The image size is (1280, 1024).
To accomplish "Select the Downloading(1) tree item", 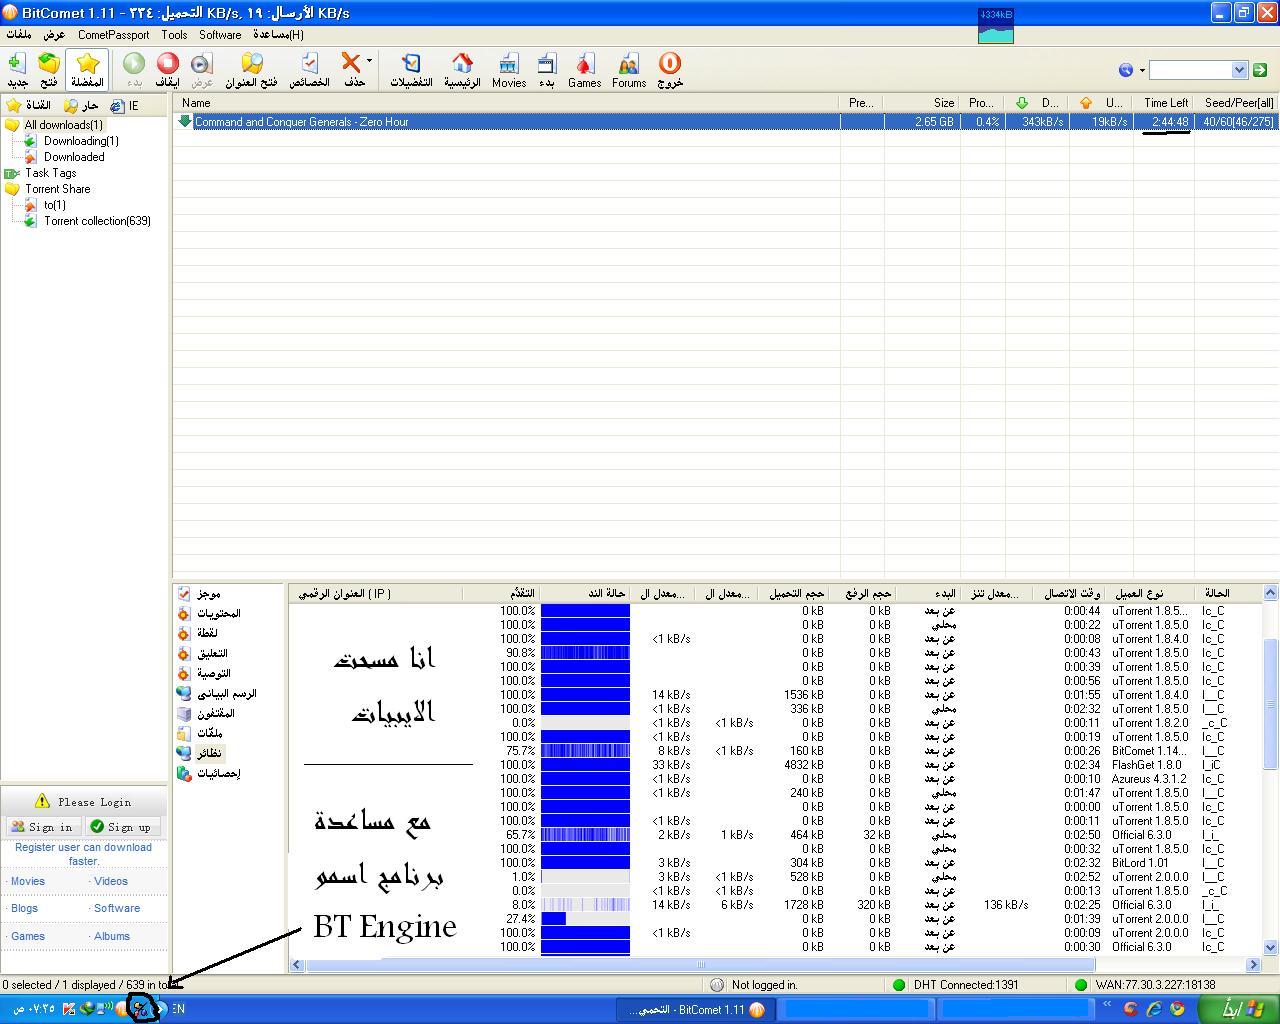I will point(81,141).
